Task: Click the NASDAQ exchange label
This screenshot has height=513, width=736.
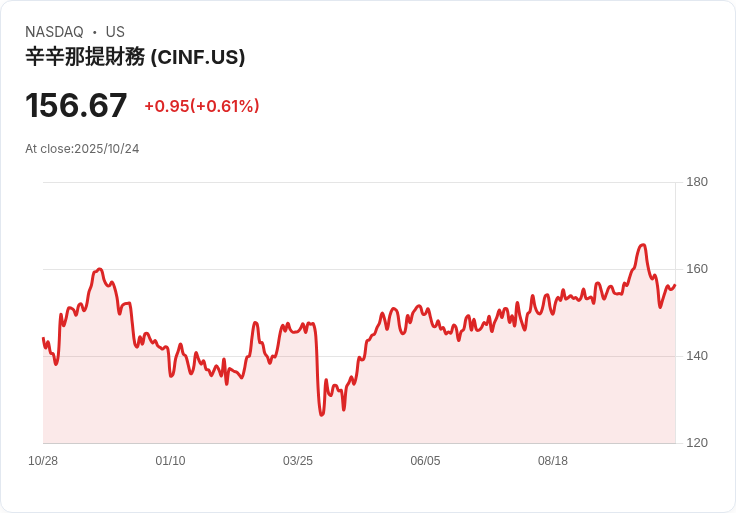Action: 54,32
